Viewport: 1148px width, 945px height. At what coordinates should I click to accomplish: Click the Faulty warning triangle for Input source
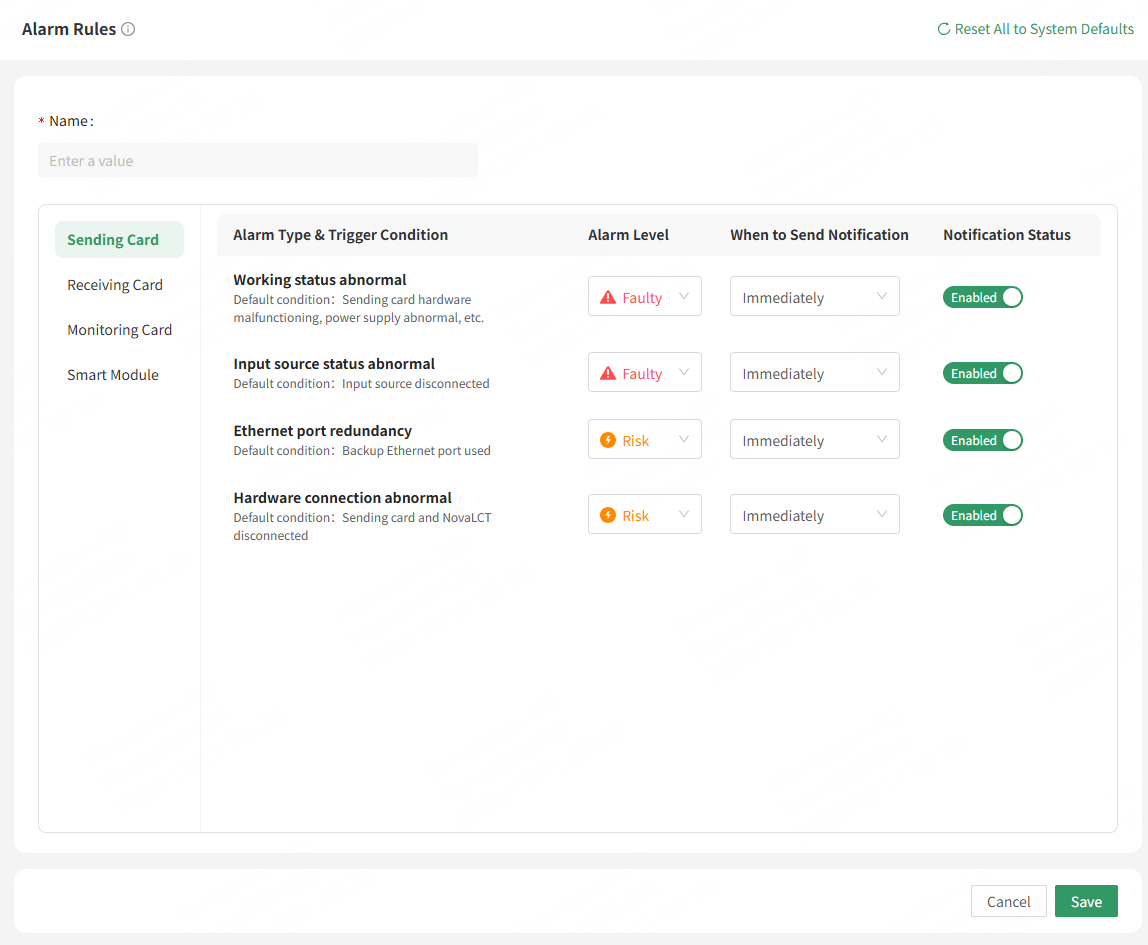[x=608, y=373]
